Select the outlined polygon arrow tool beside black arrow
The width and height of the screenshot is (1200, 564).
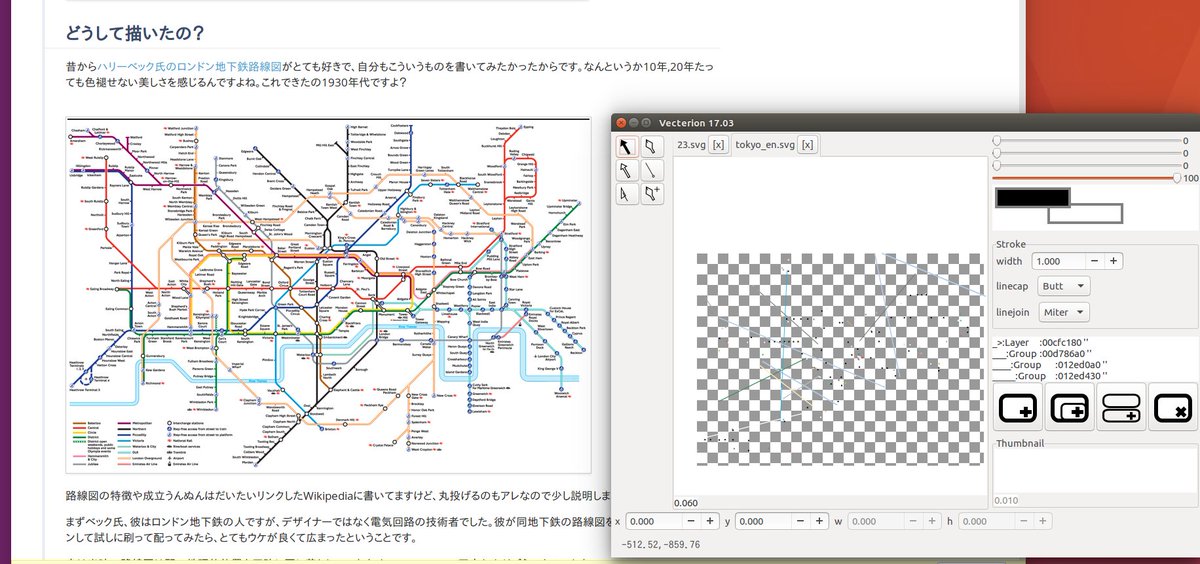652,148
